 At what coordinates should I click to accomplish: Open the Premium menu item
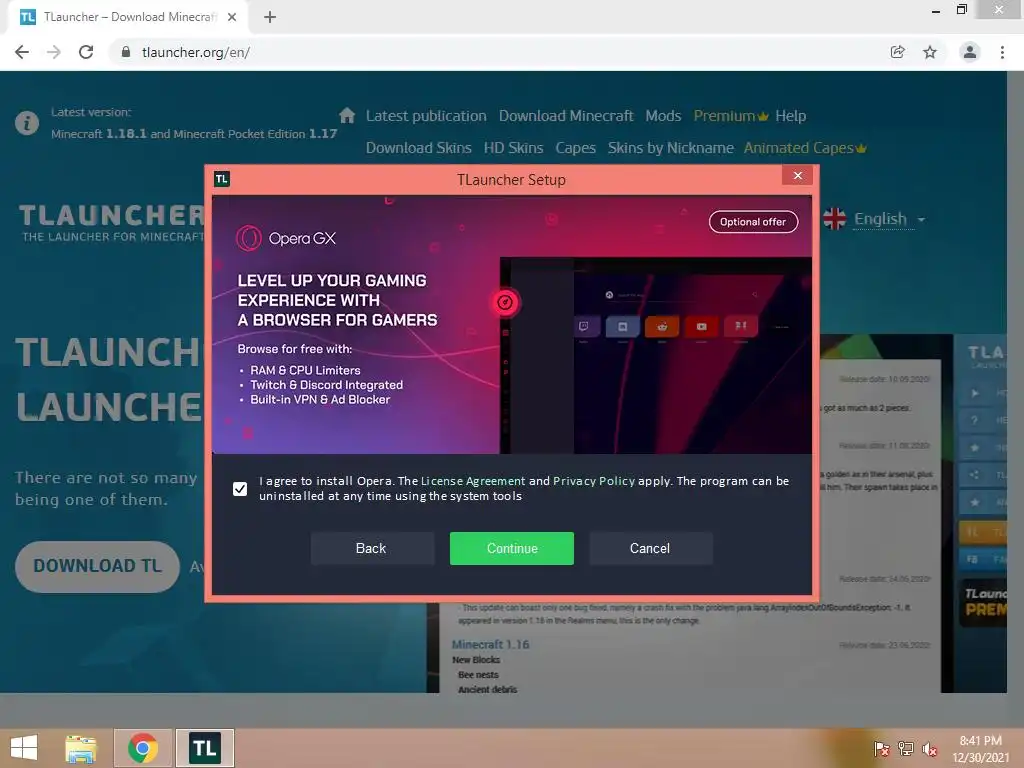(731, 116)
